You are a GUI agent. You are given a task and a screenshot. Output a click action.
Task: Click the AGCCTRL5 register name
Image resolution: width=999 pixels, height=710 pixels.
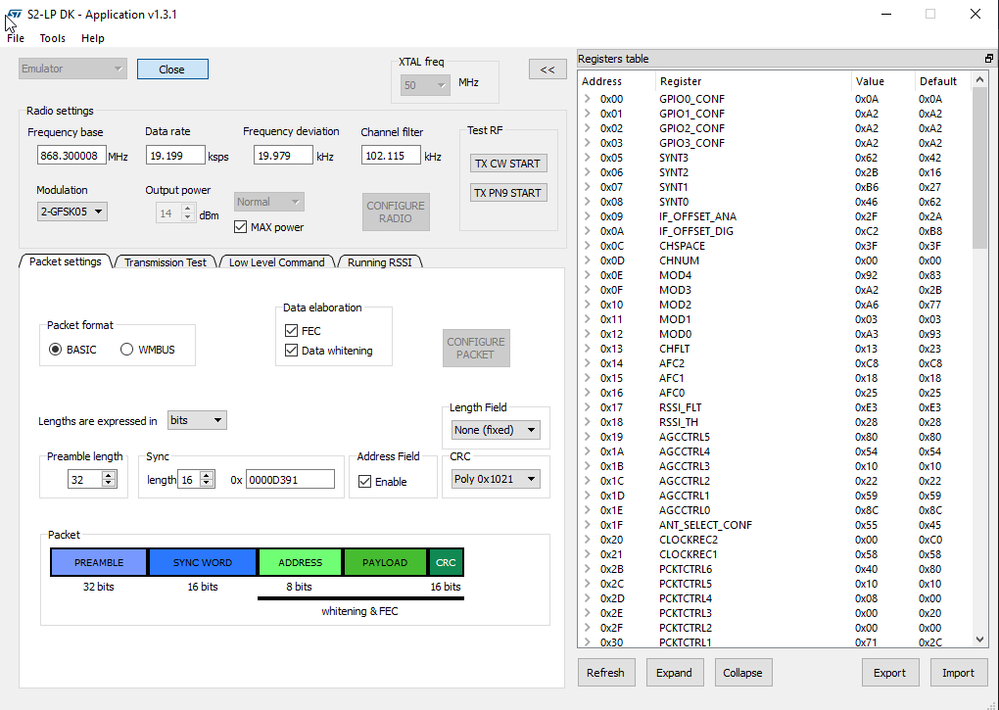point(684,437)
